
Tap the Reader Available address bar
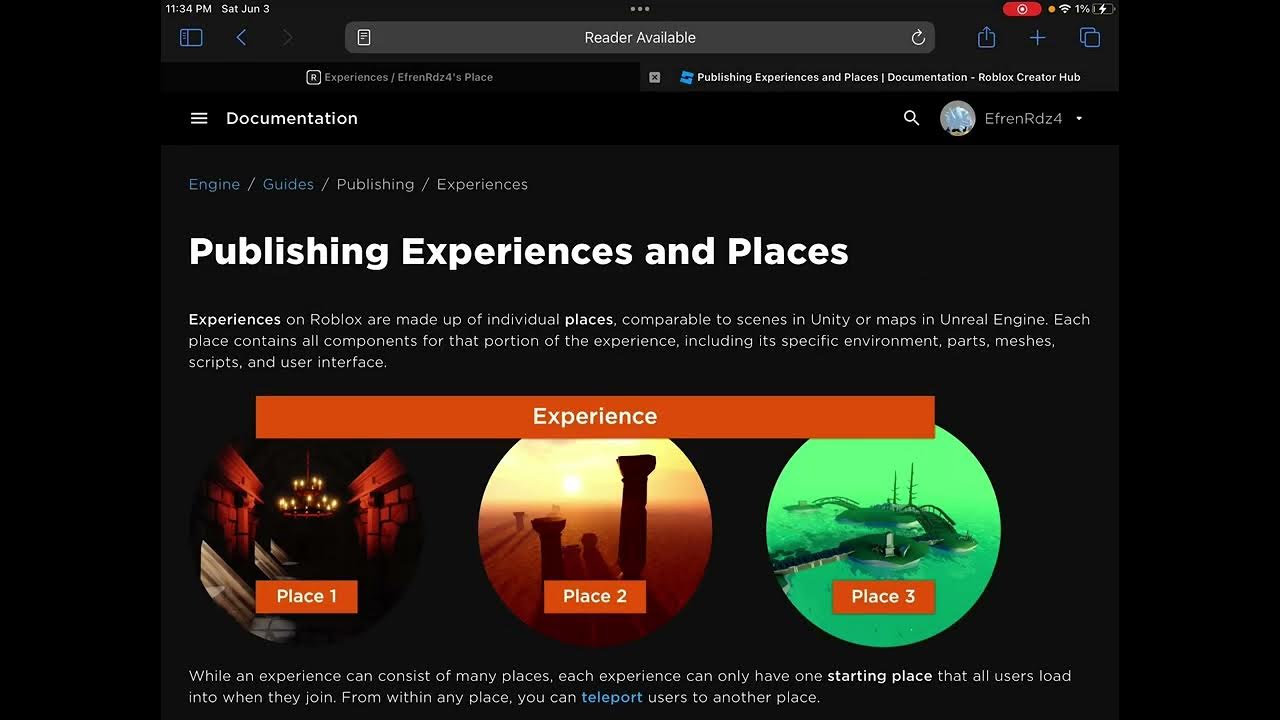coord(640,37)
